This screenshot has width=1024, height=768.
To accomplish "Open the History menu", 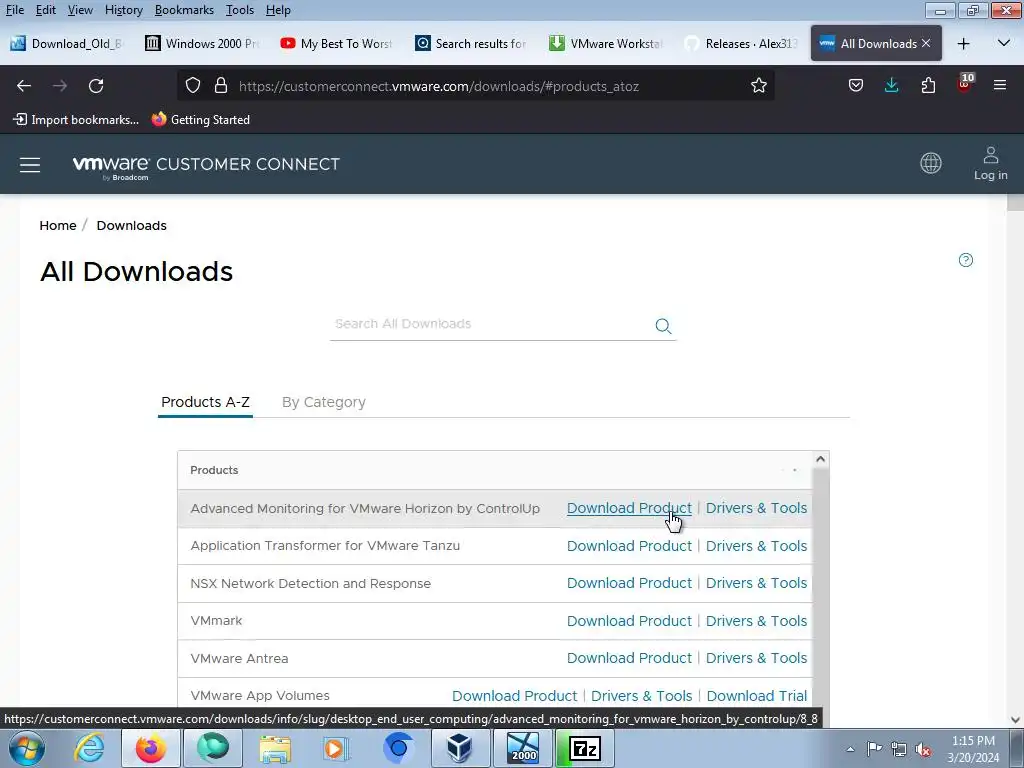I will pyautogui.click(x=123, y=10).
